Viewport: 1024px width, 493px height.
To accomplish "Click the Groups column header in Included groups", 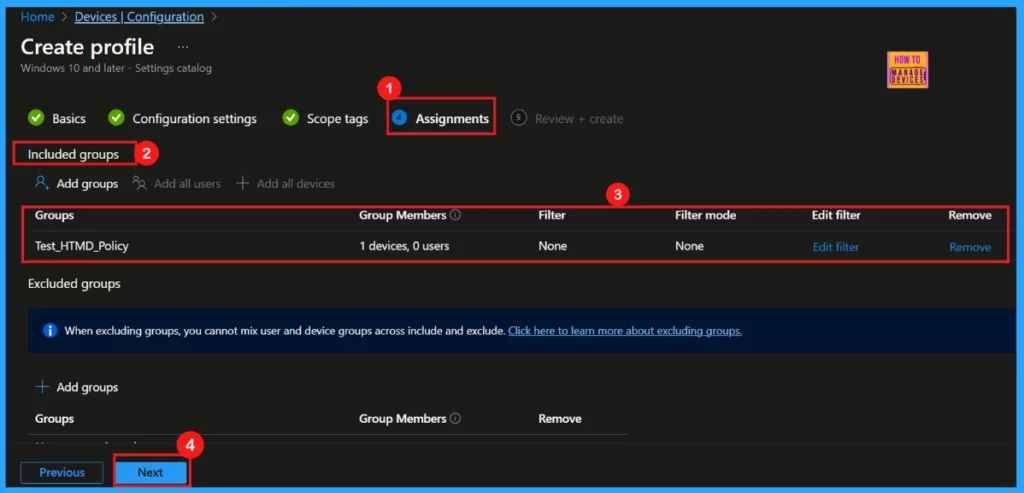I will tap(54, 215).
